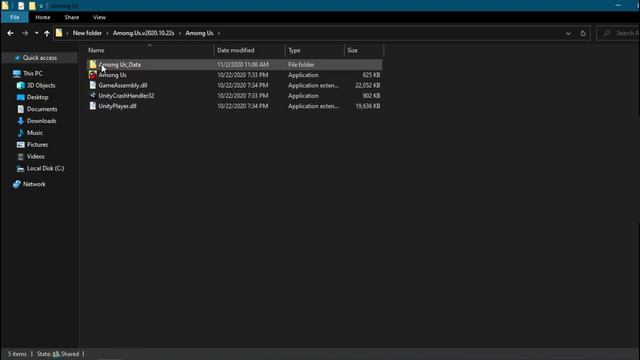Click Among Us breadcrumb segment

[199, 33]
